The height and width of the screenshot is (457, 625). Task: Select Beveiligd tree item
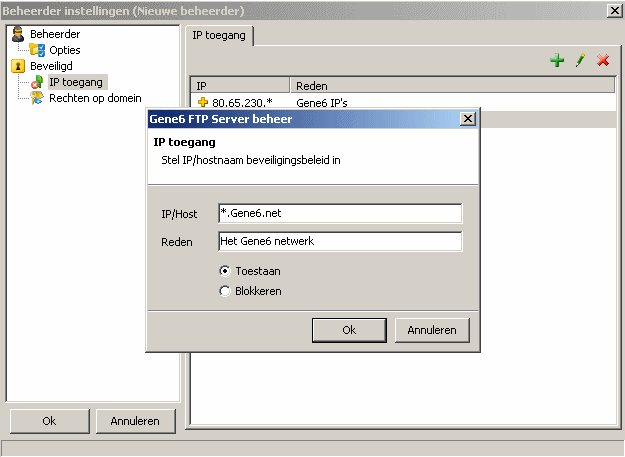point(51,66)
